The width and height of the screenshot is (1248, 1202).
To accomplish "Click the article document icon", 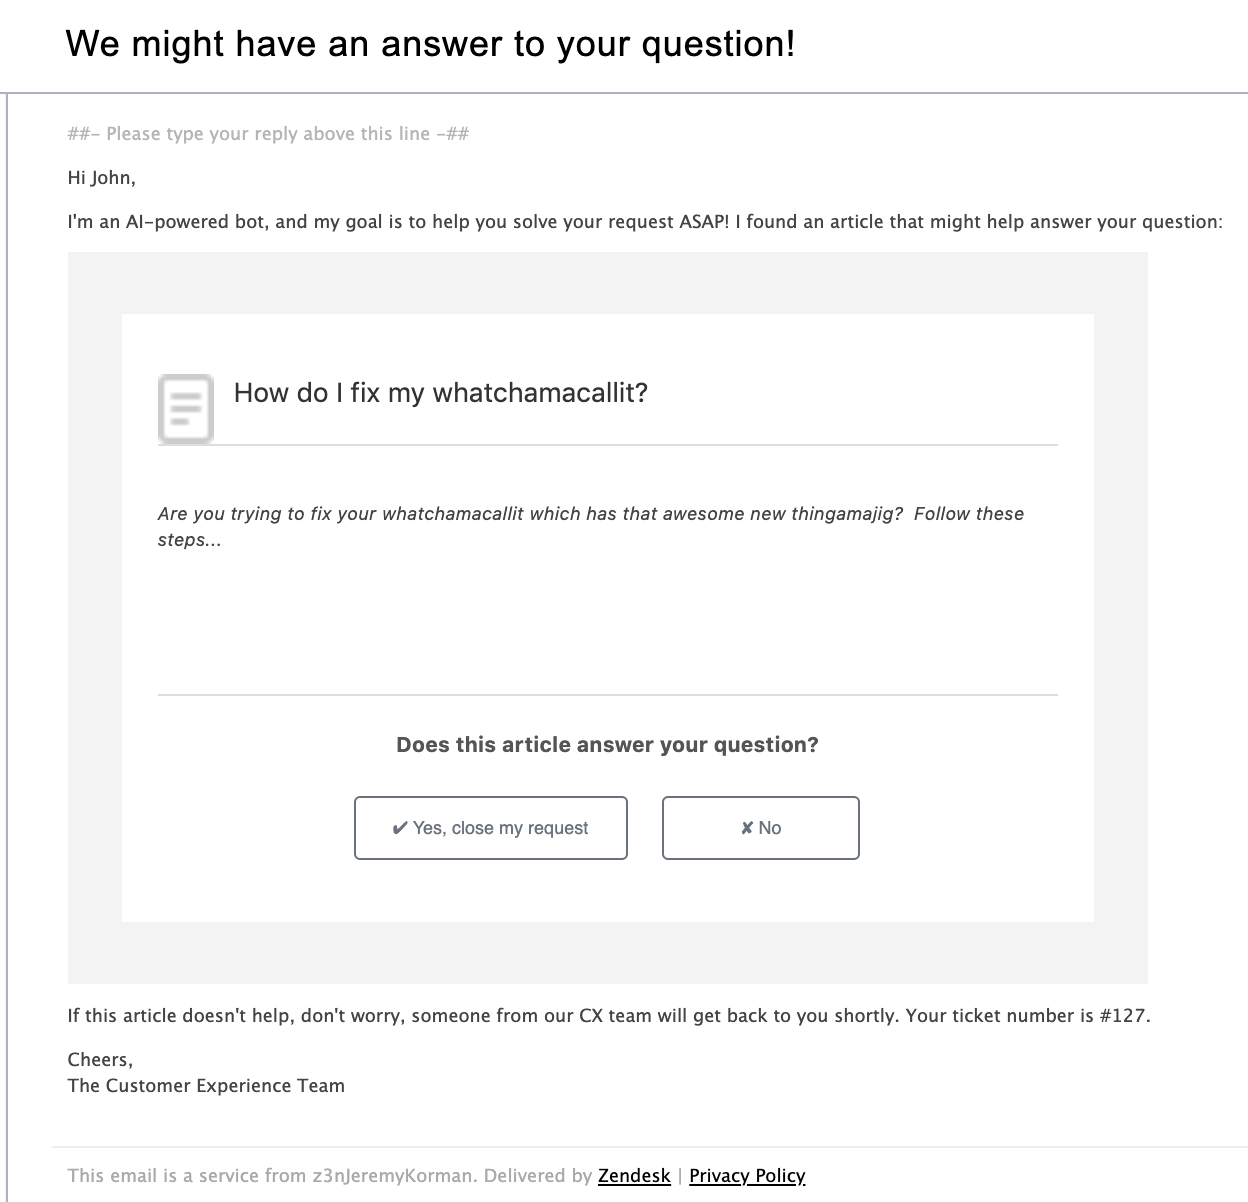I will click(x=185, y=409).
